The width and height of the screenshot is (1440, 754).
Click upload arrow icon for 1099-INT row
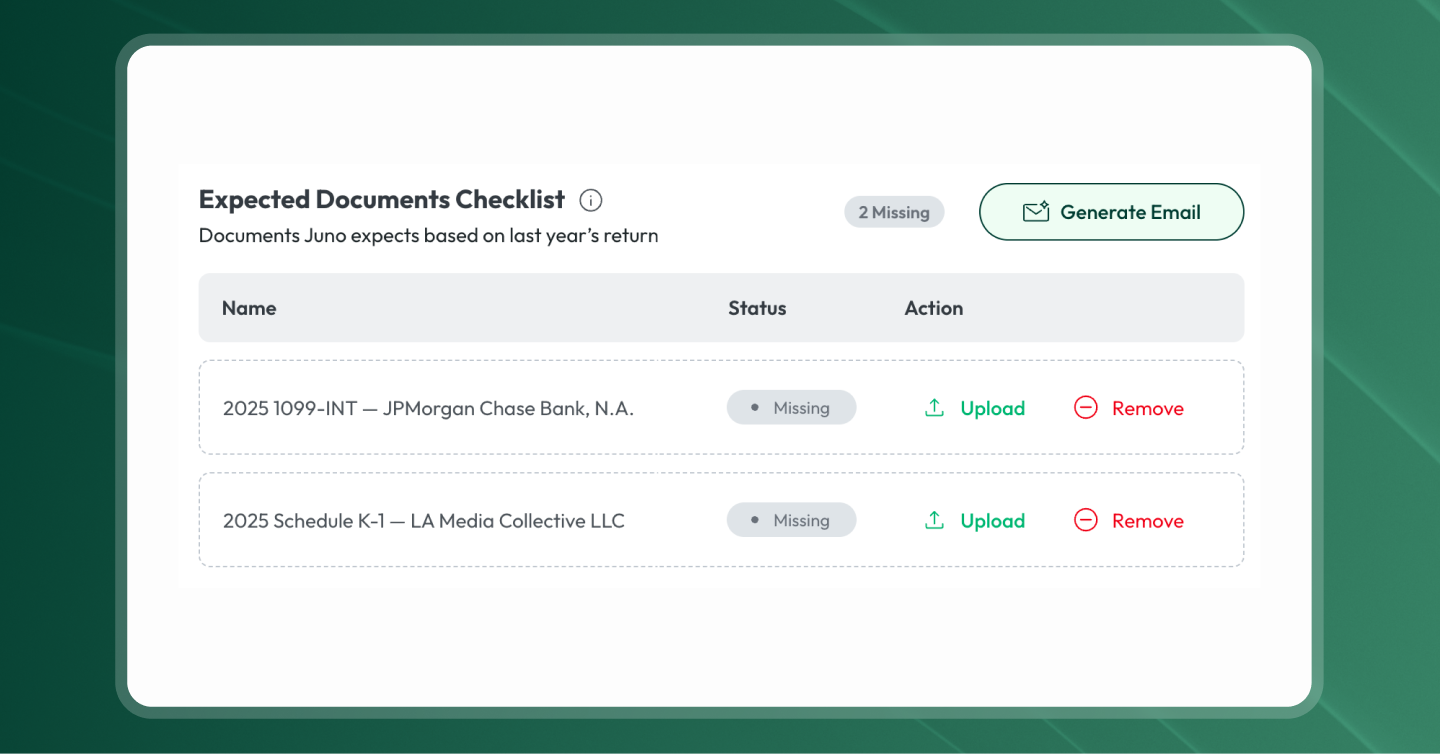tap(934, 408)
